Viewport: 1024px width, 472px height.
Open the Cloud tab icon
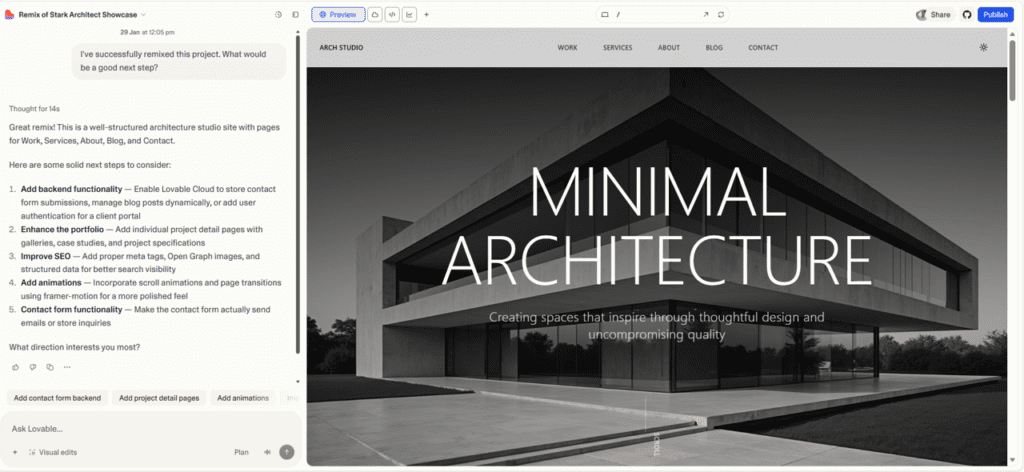[x=375, y=14]
